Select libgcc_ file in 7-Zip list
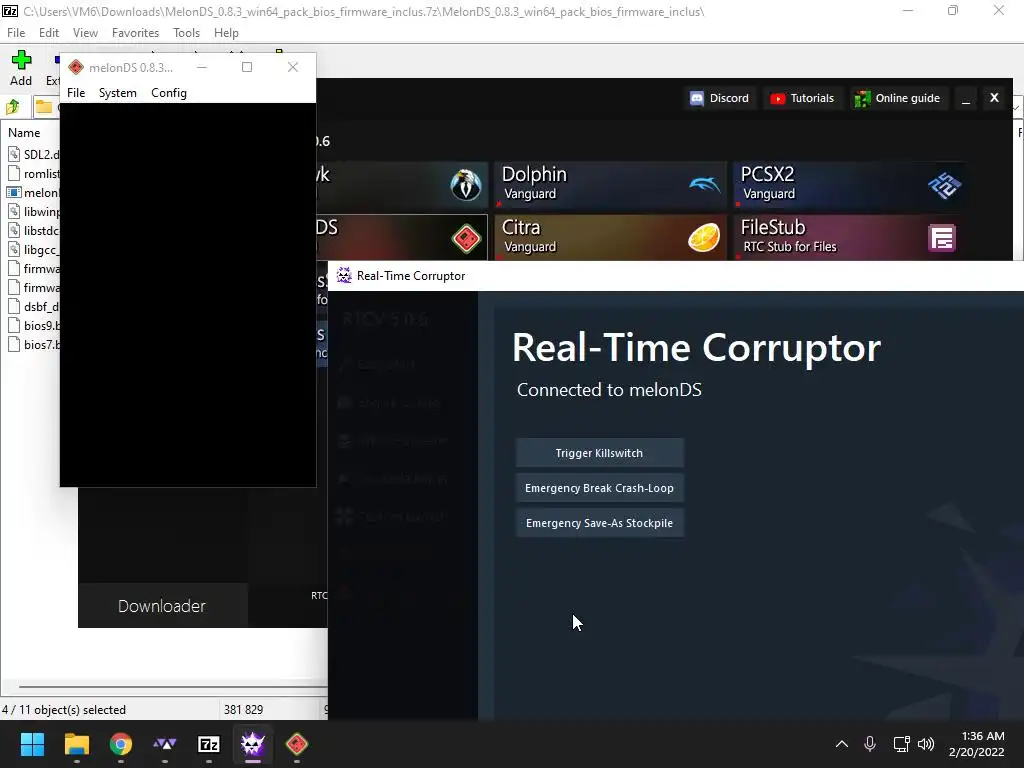The image size is (1024, 768). [x=33, y=249]
